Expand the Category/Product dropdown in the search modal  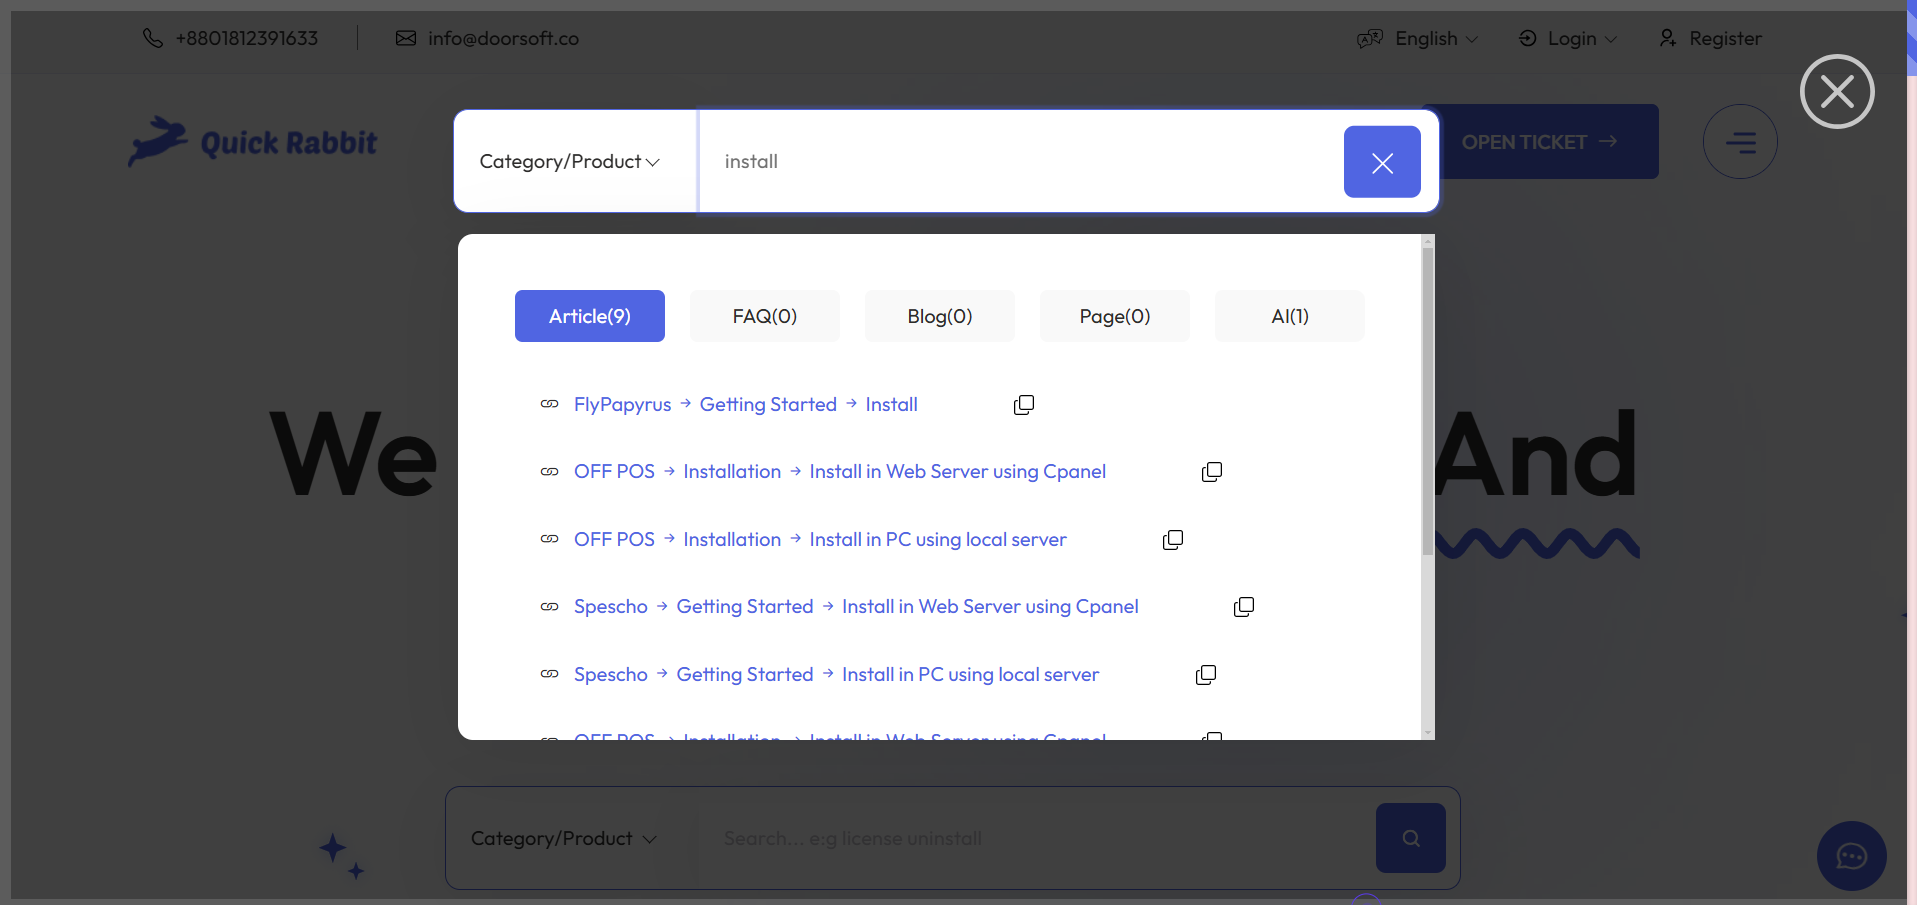click(568, 161)
